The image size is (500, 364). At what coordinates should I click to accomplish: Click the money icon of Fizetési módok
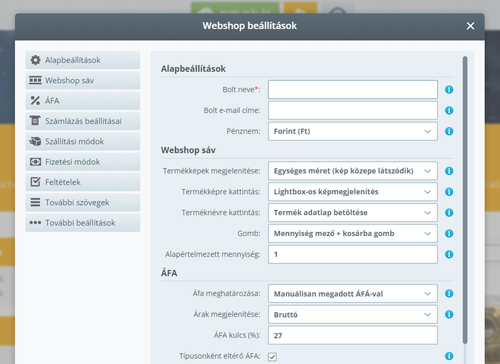pyautogui.click(x=35, y=162)
